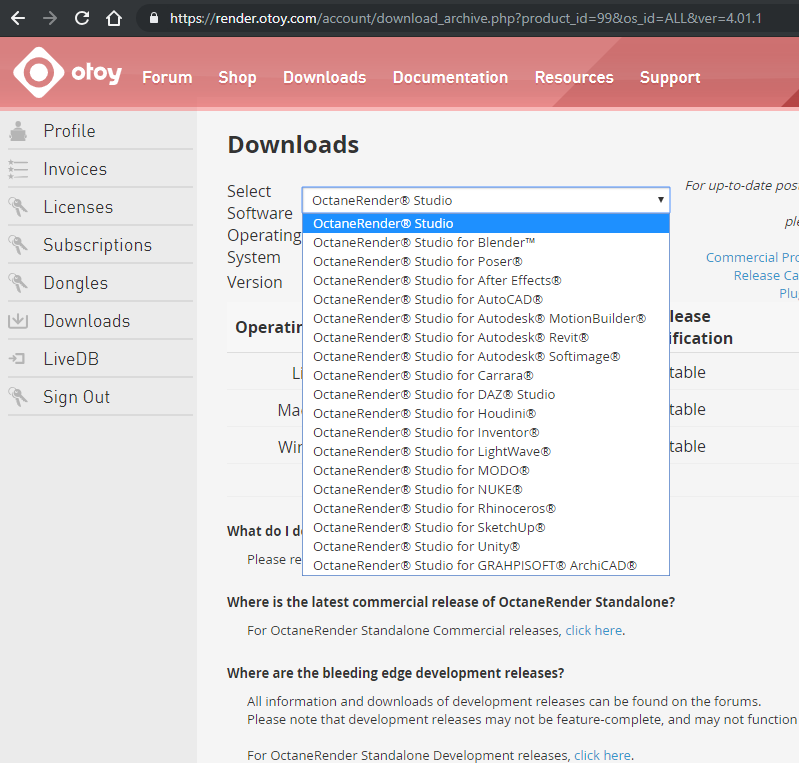Choose OctaneRender® Studio for Unity®

pos(486,546)
